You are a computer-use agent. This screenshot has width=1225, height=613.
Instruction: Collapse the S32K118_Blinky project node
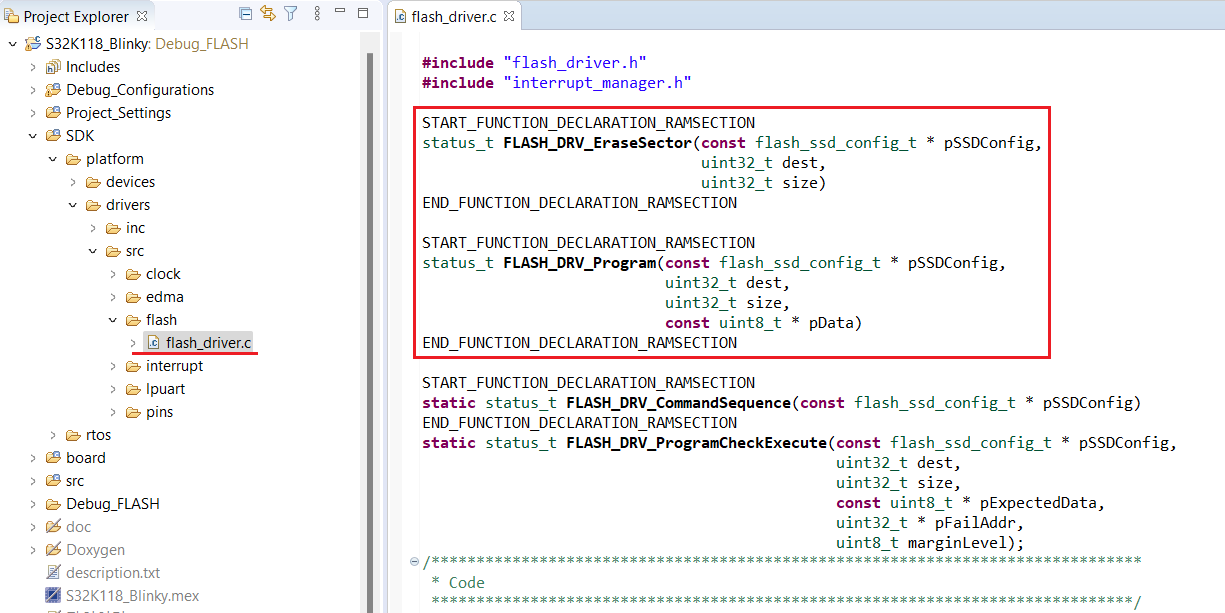[12, 44]
